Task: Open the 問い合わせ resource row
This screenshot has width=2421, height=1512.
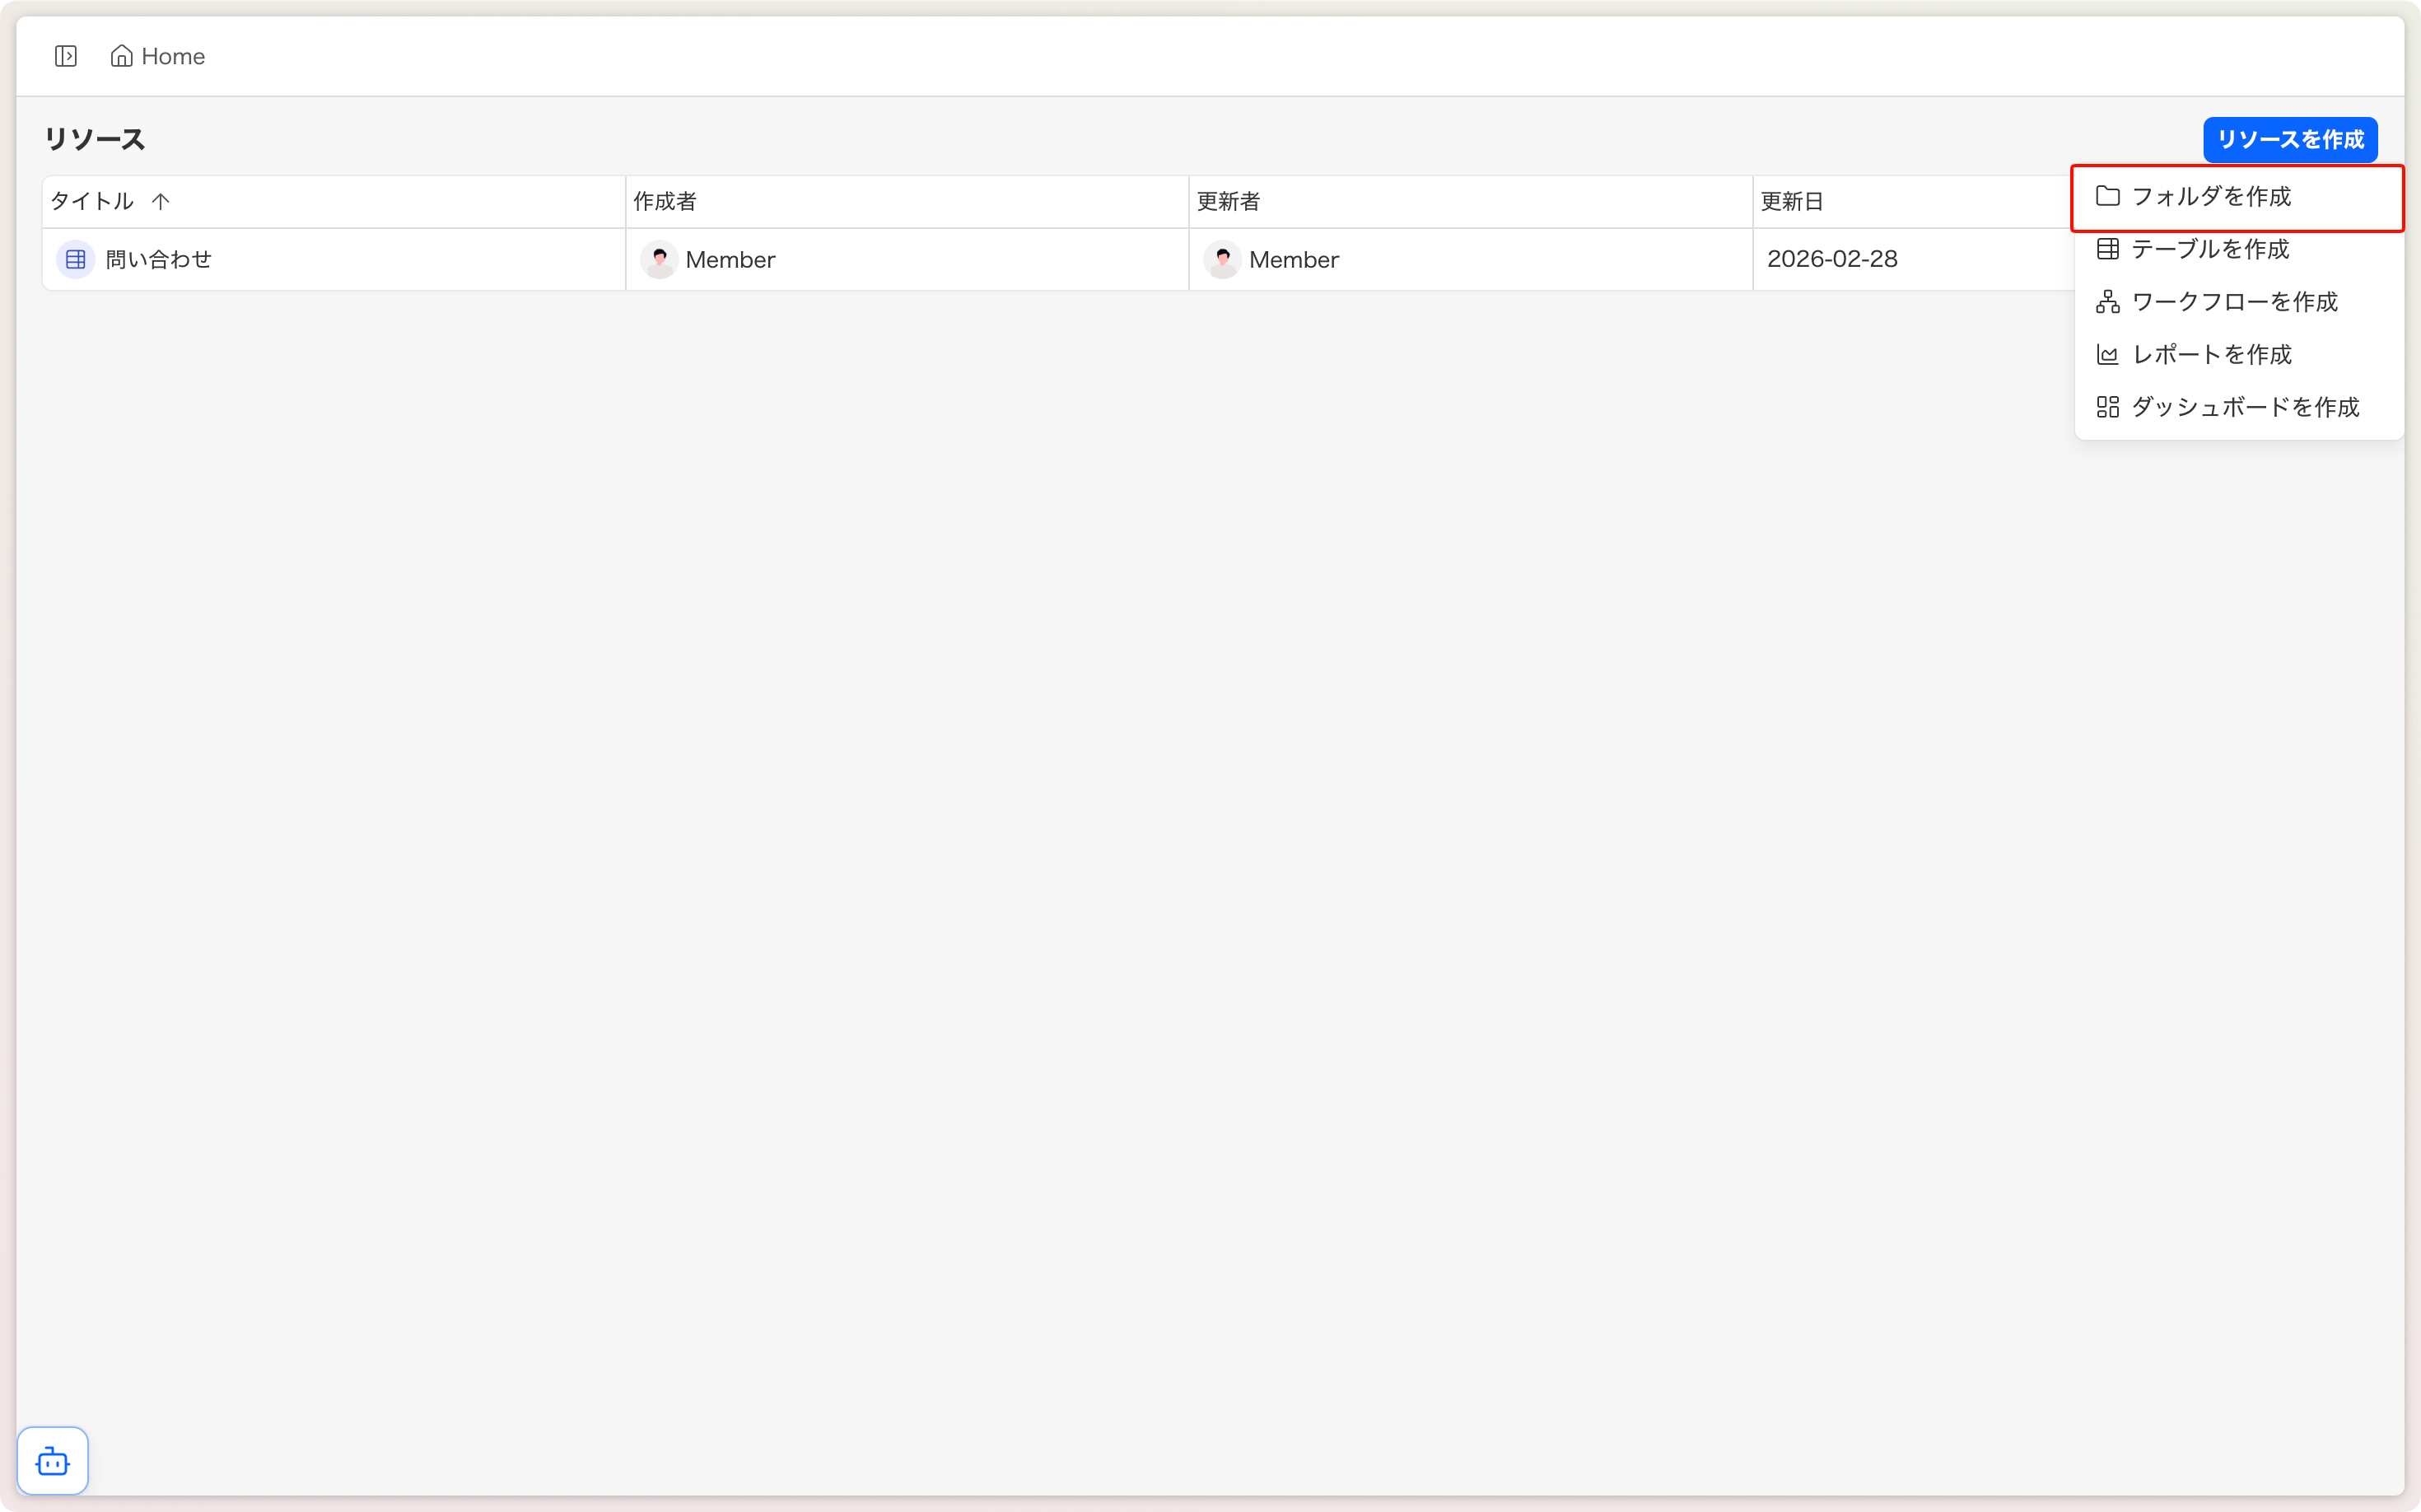Action: [x=159, y=260]
